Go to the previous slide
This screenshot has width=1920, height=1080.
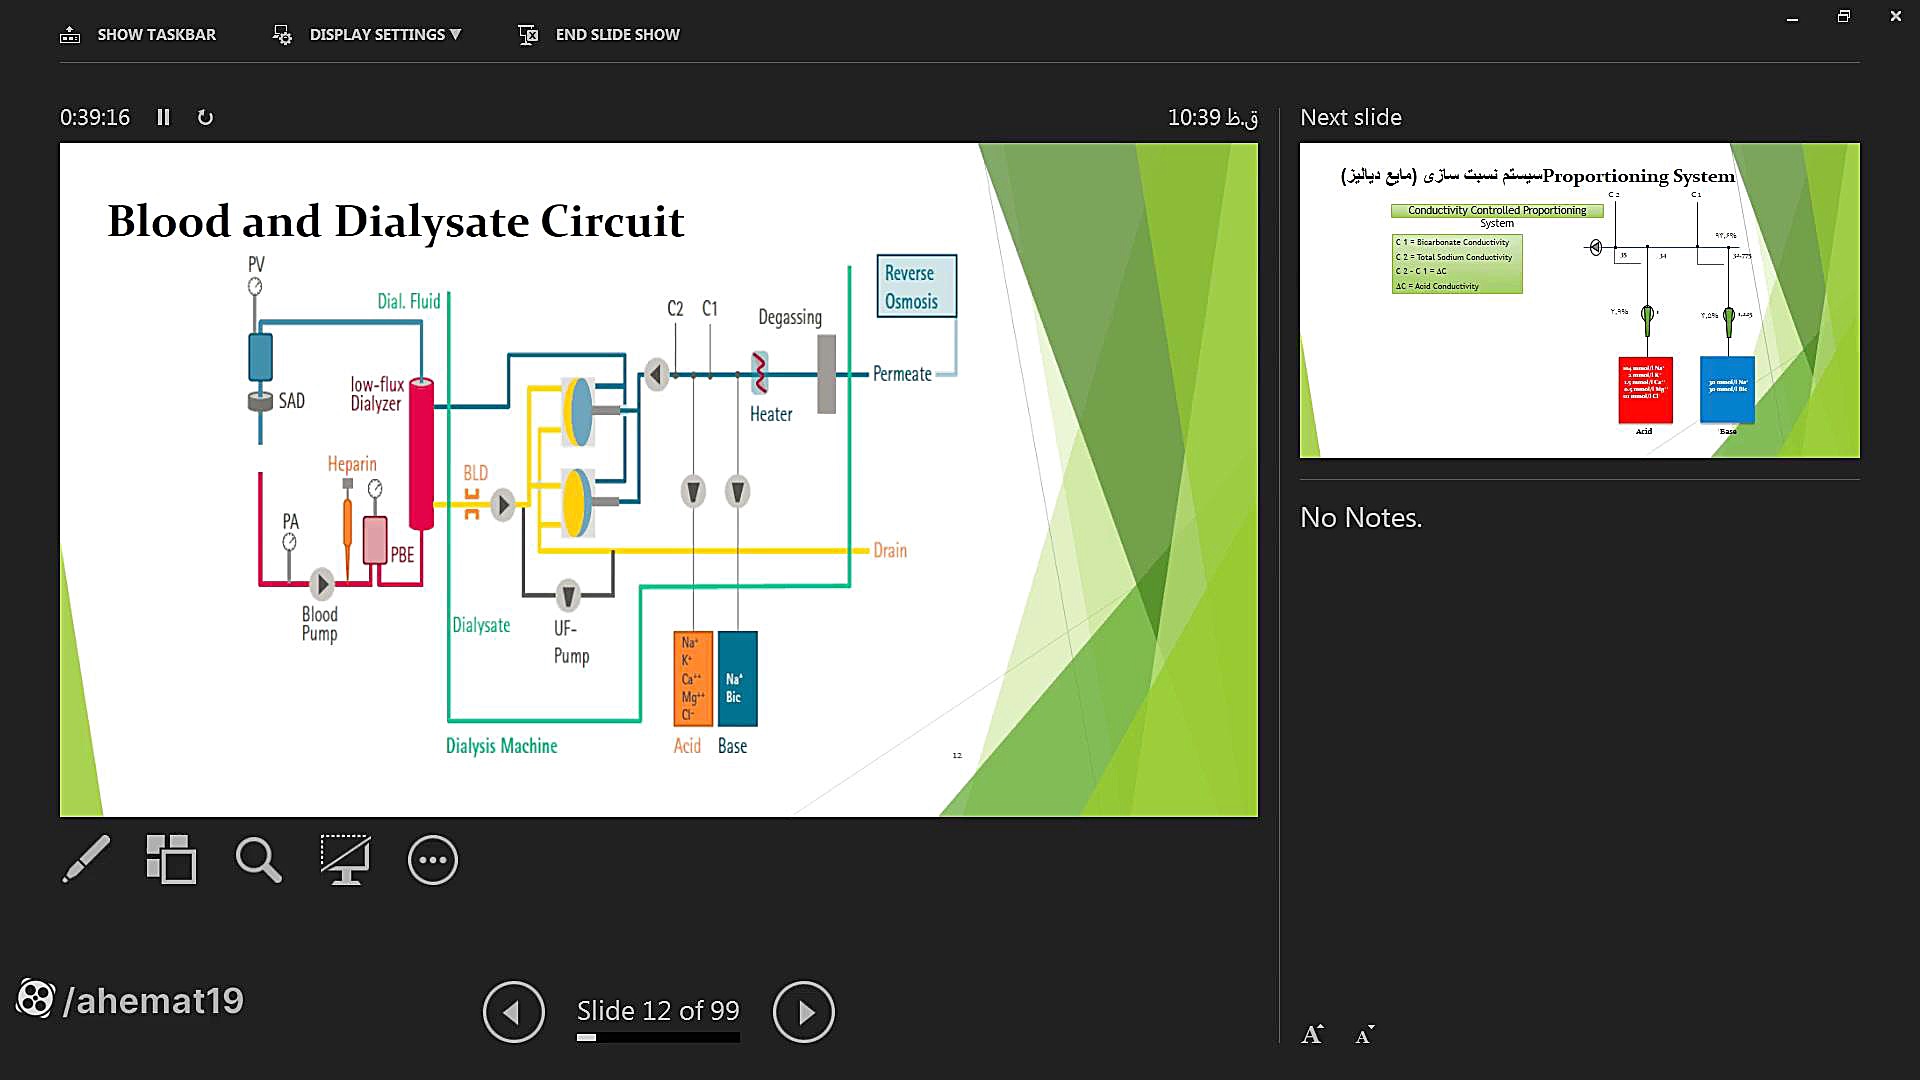513,1012
